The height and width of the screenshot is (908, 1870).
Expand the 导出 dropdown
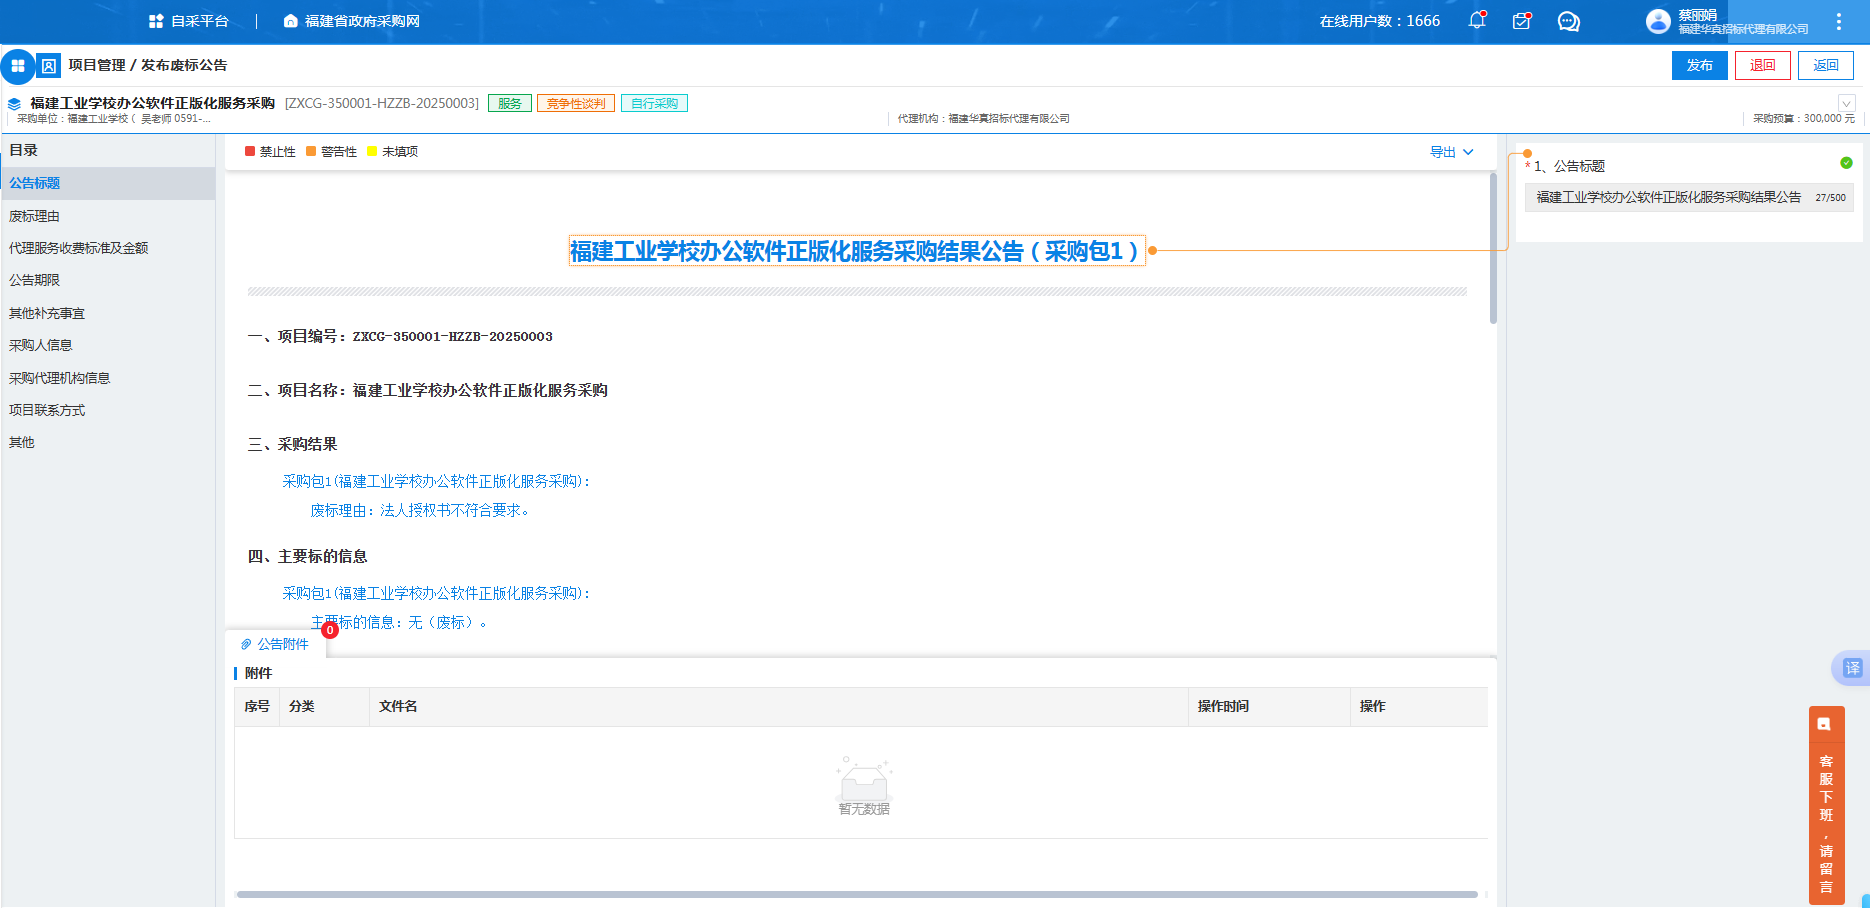pyautogui.click(x=1451, y=152)
